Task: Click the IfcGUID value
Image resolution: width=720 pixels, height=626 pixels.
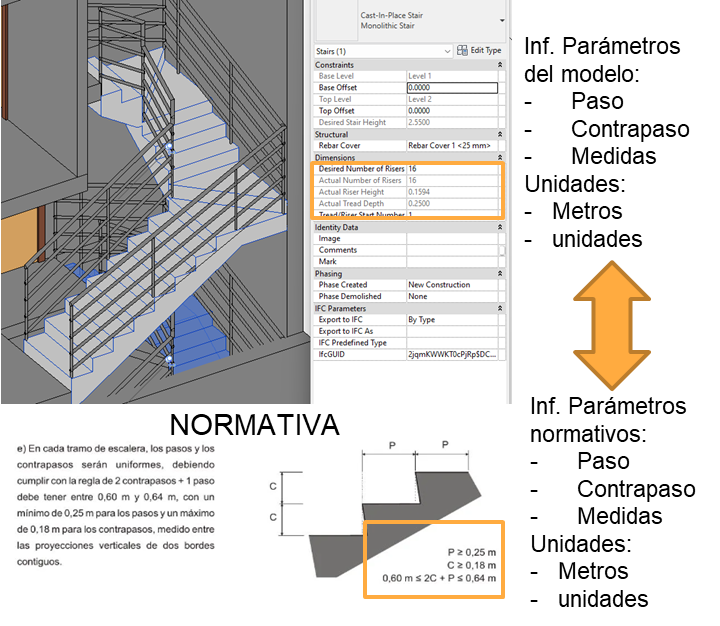Action: click(452, 355)
